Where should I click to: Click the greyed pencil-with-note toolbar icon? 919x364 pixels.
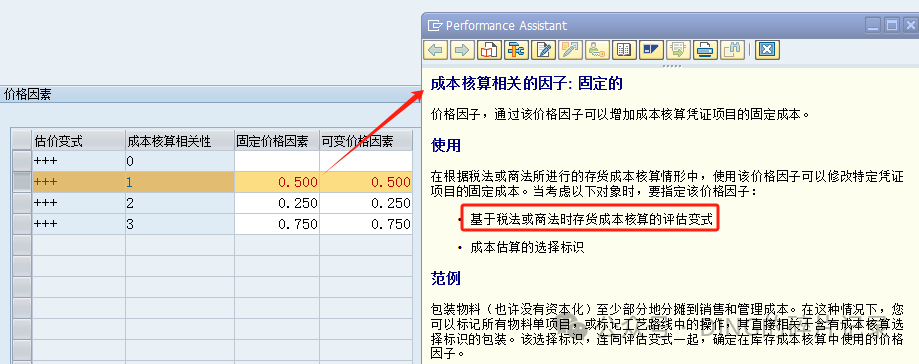(x=570, y=50)
